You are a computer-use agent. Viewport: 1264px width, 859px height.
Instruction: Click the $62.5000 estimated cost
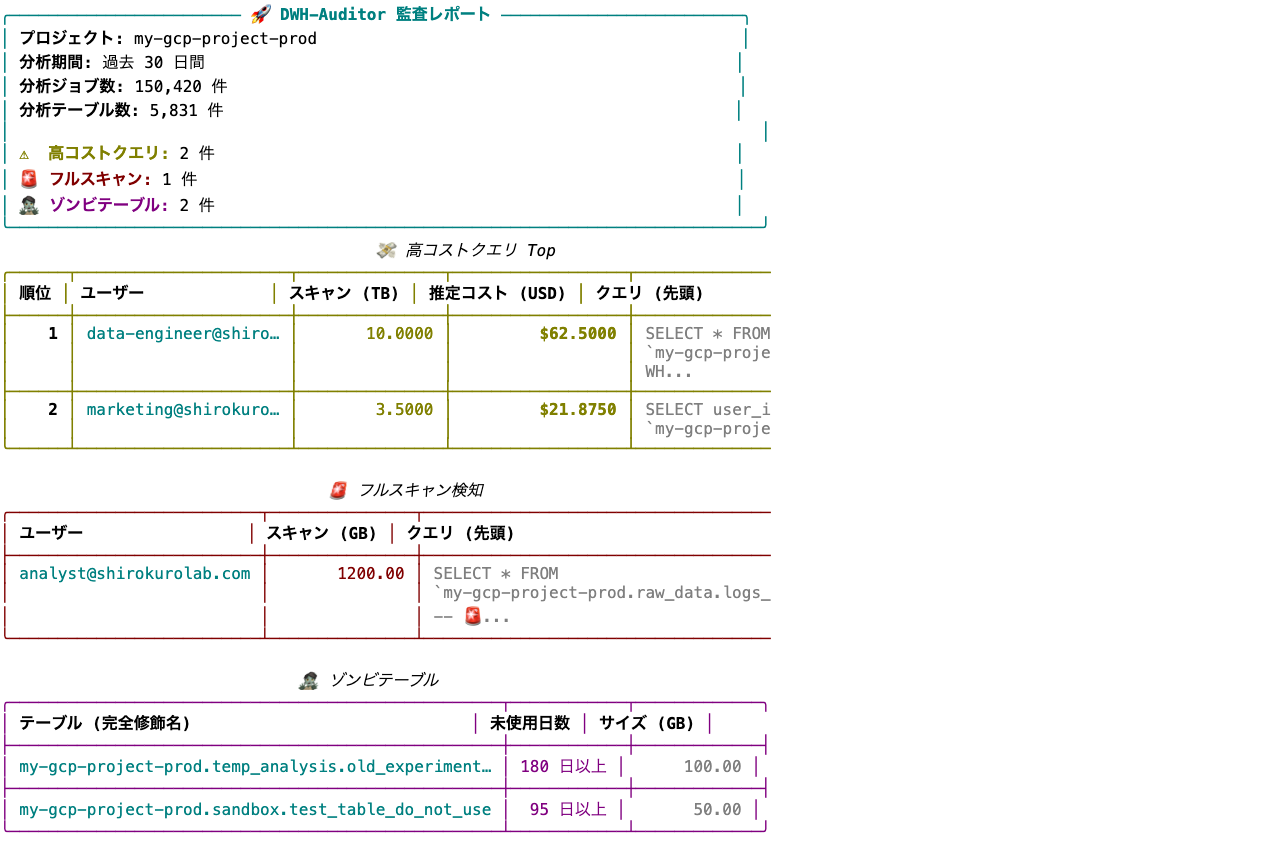pyautogui.click(x=578, y=334)
